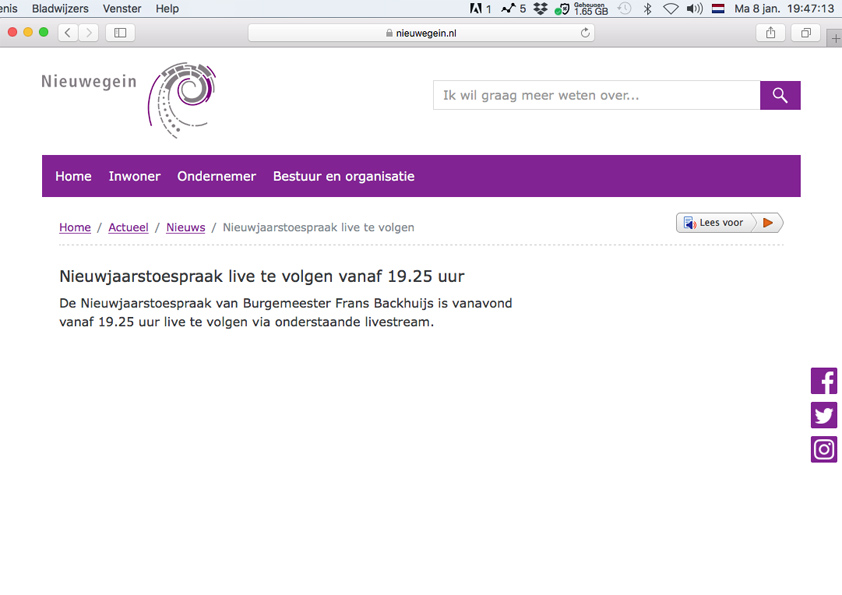Select Inwoner in the purple navigation
This screenshot has width=842, height=595.
click(x=134, y=176)
